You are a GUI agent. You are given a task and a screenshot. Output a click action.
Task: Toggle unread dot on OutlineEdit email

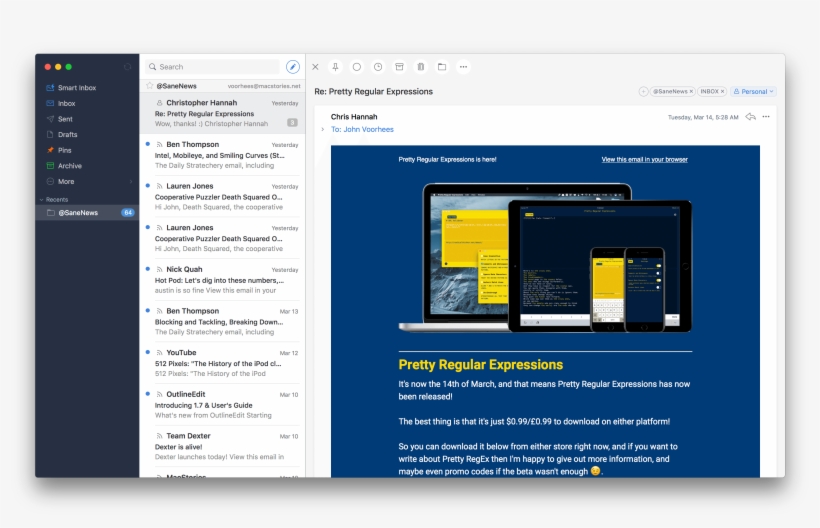[x=147, y=394]
